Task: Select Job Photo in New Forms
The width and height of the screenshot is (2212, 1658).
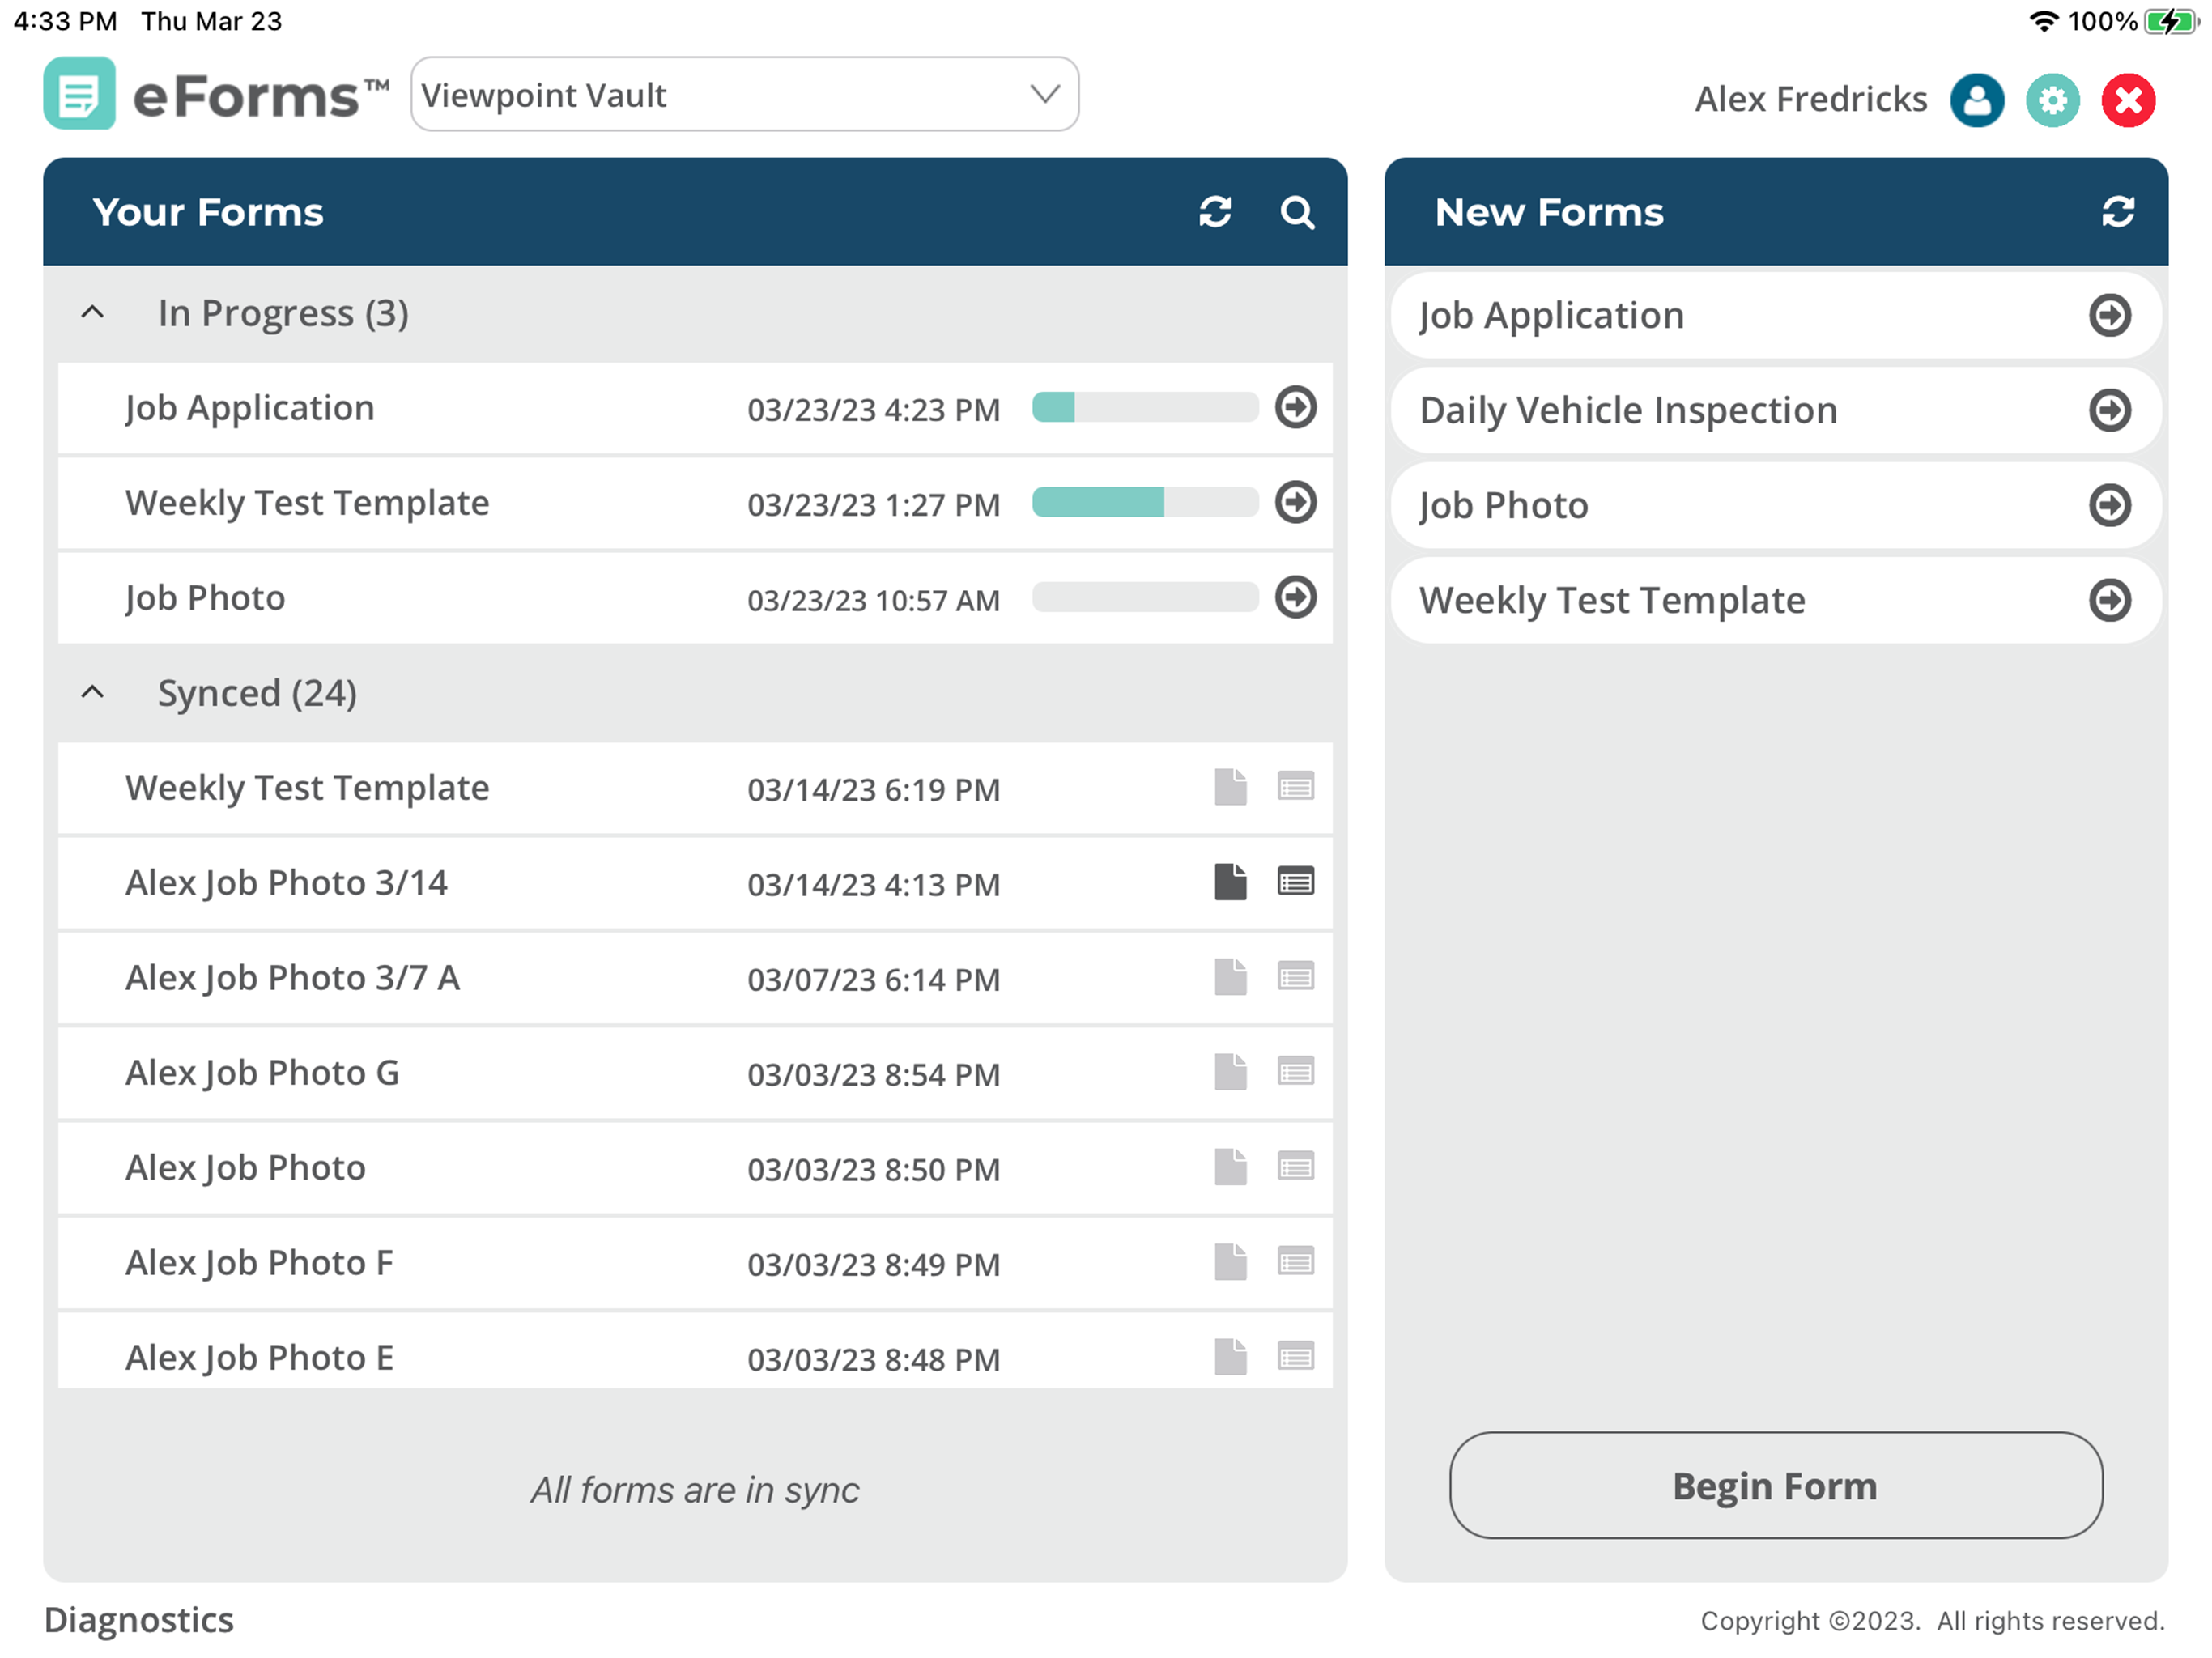Action: coord(1776,505)
